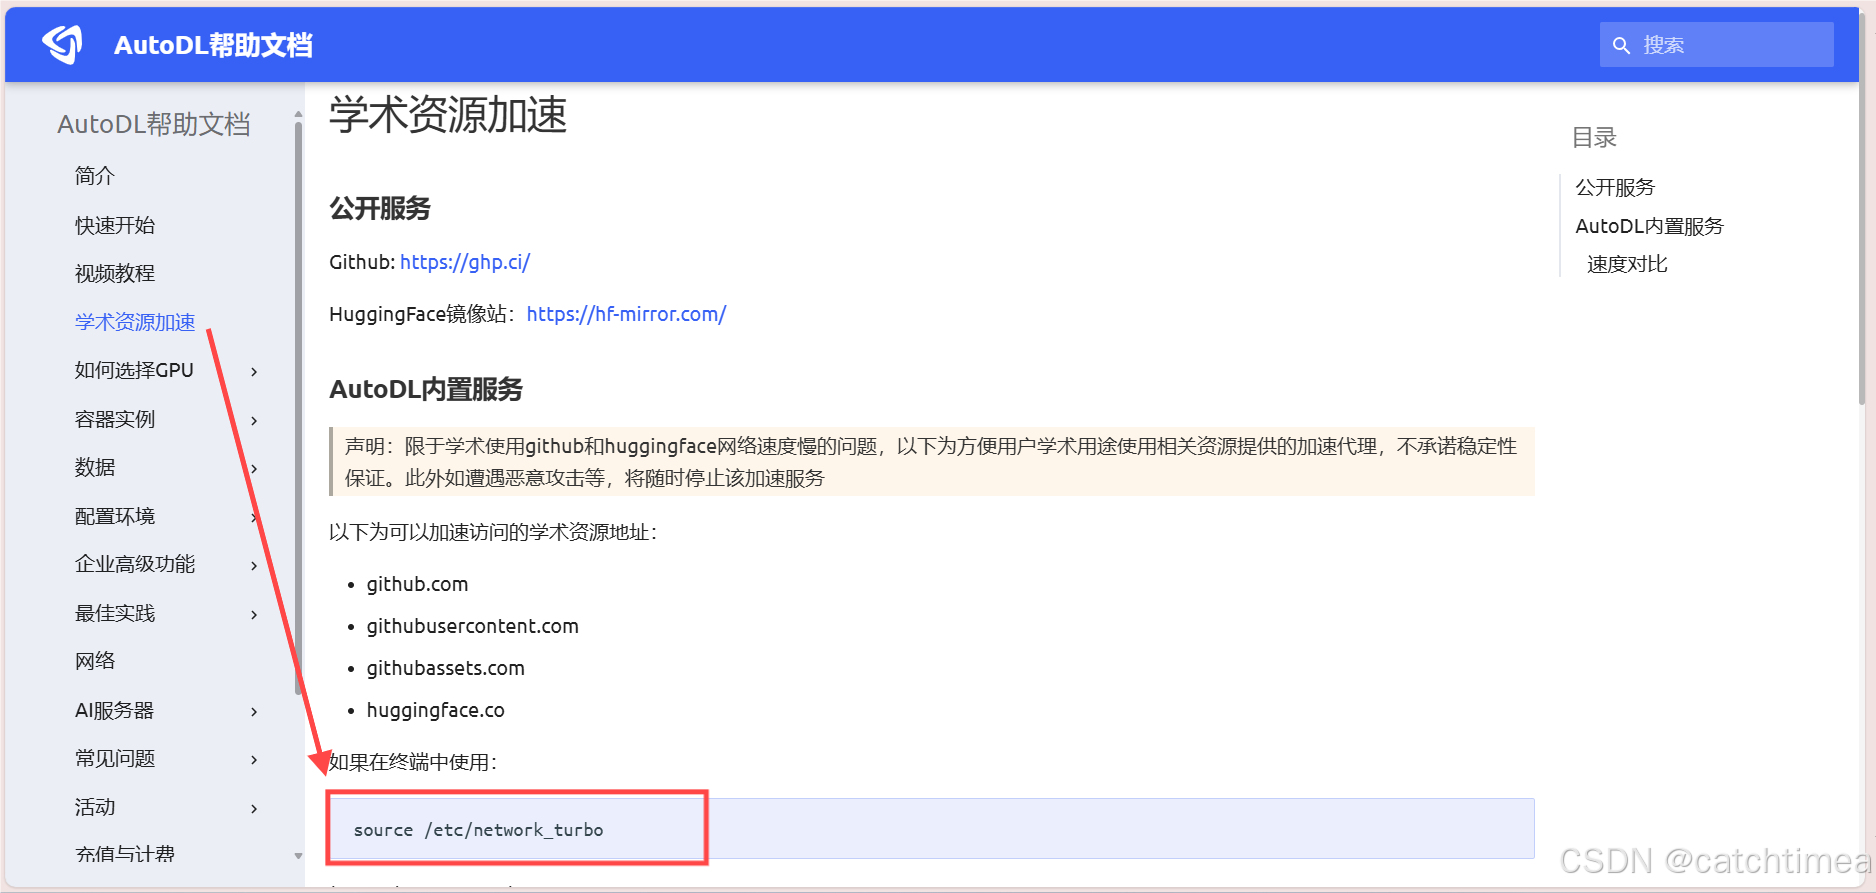This screenshot has height=893, width=1876.
Task: Open 网络 in the sidebar
Action: pos(95,661)
